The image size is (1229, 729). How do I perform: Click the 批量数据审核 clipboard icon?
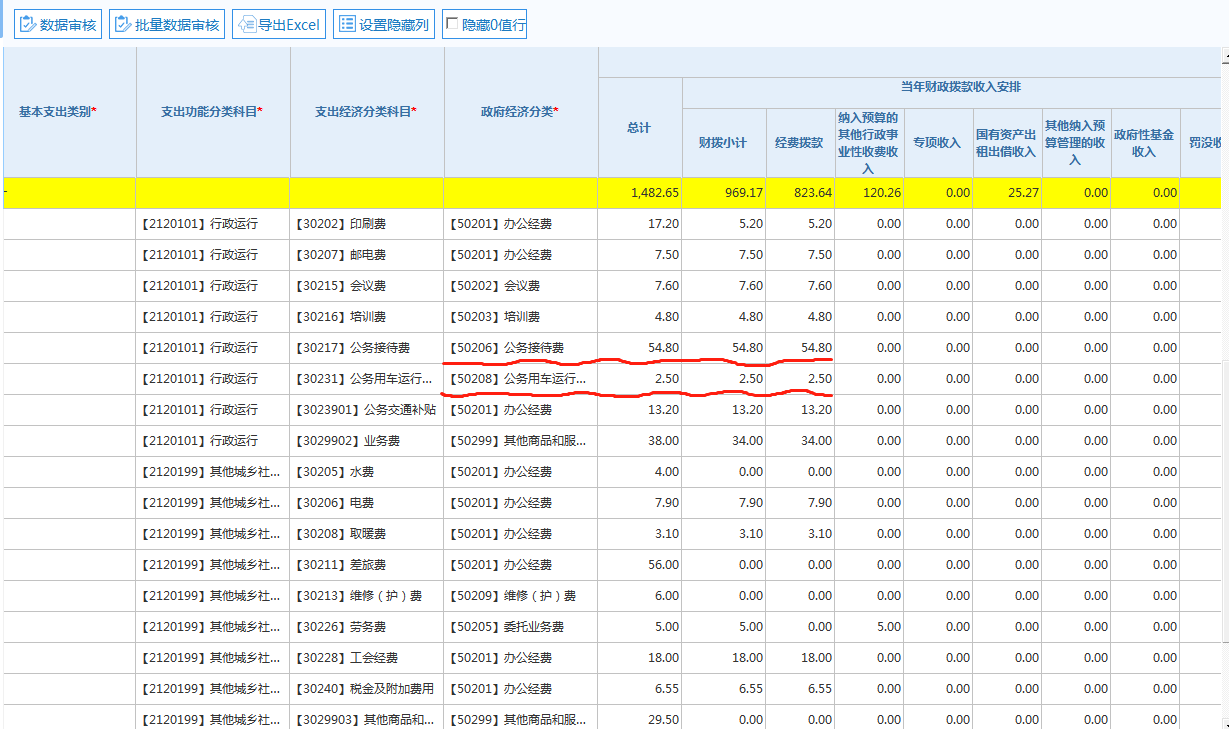123,24
